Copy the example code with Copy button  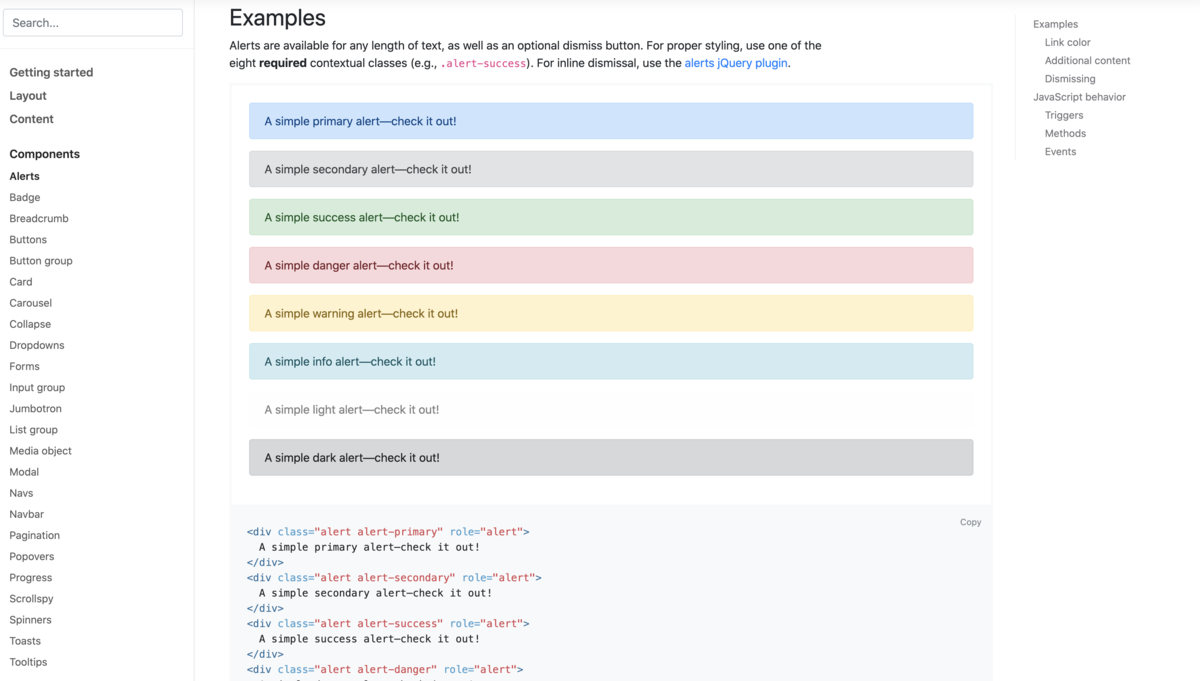tap(970, 522)
